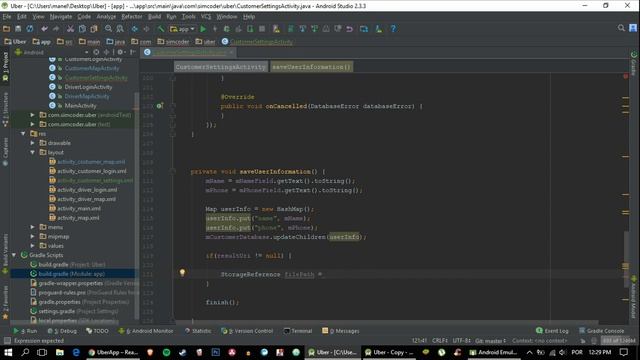Expand the mipmap folder
Image resolution: width=640 pixels, height=360 pixels.
point(33,236)
